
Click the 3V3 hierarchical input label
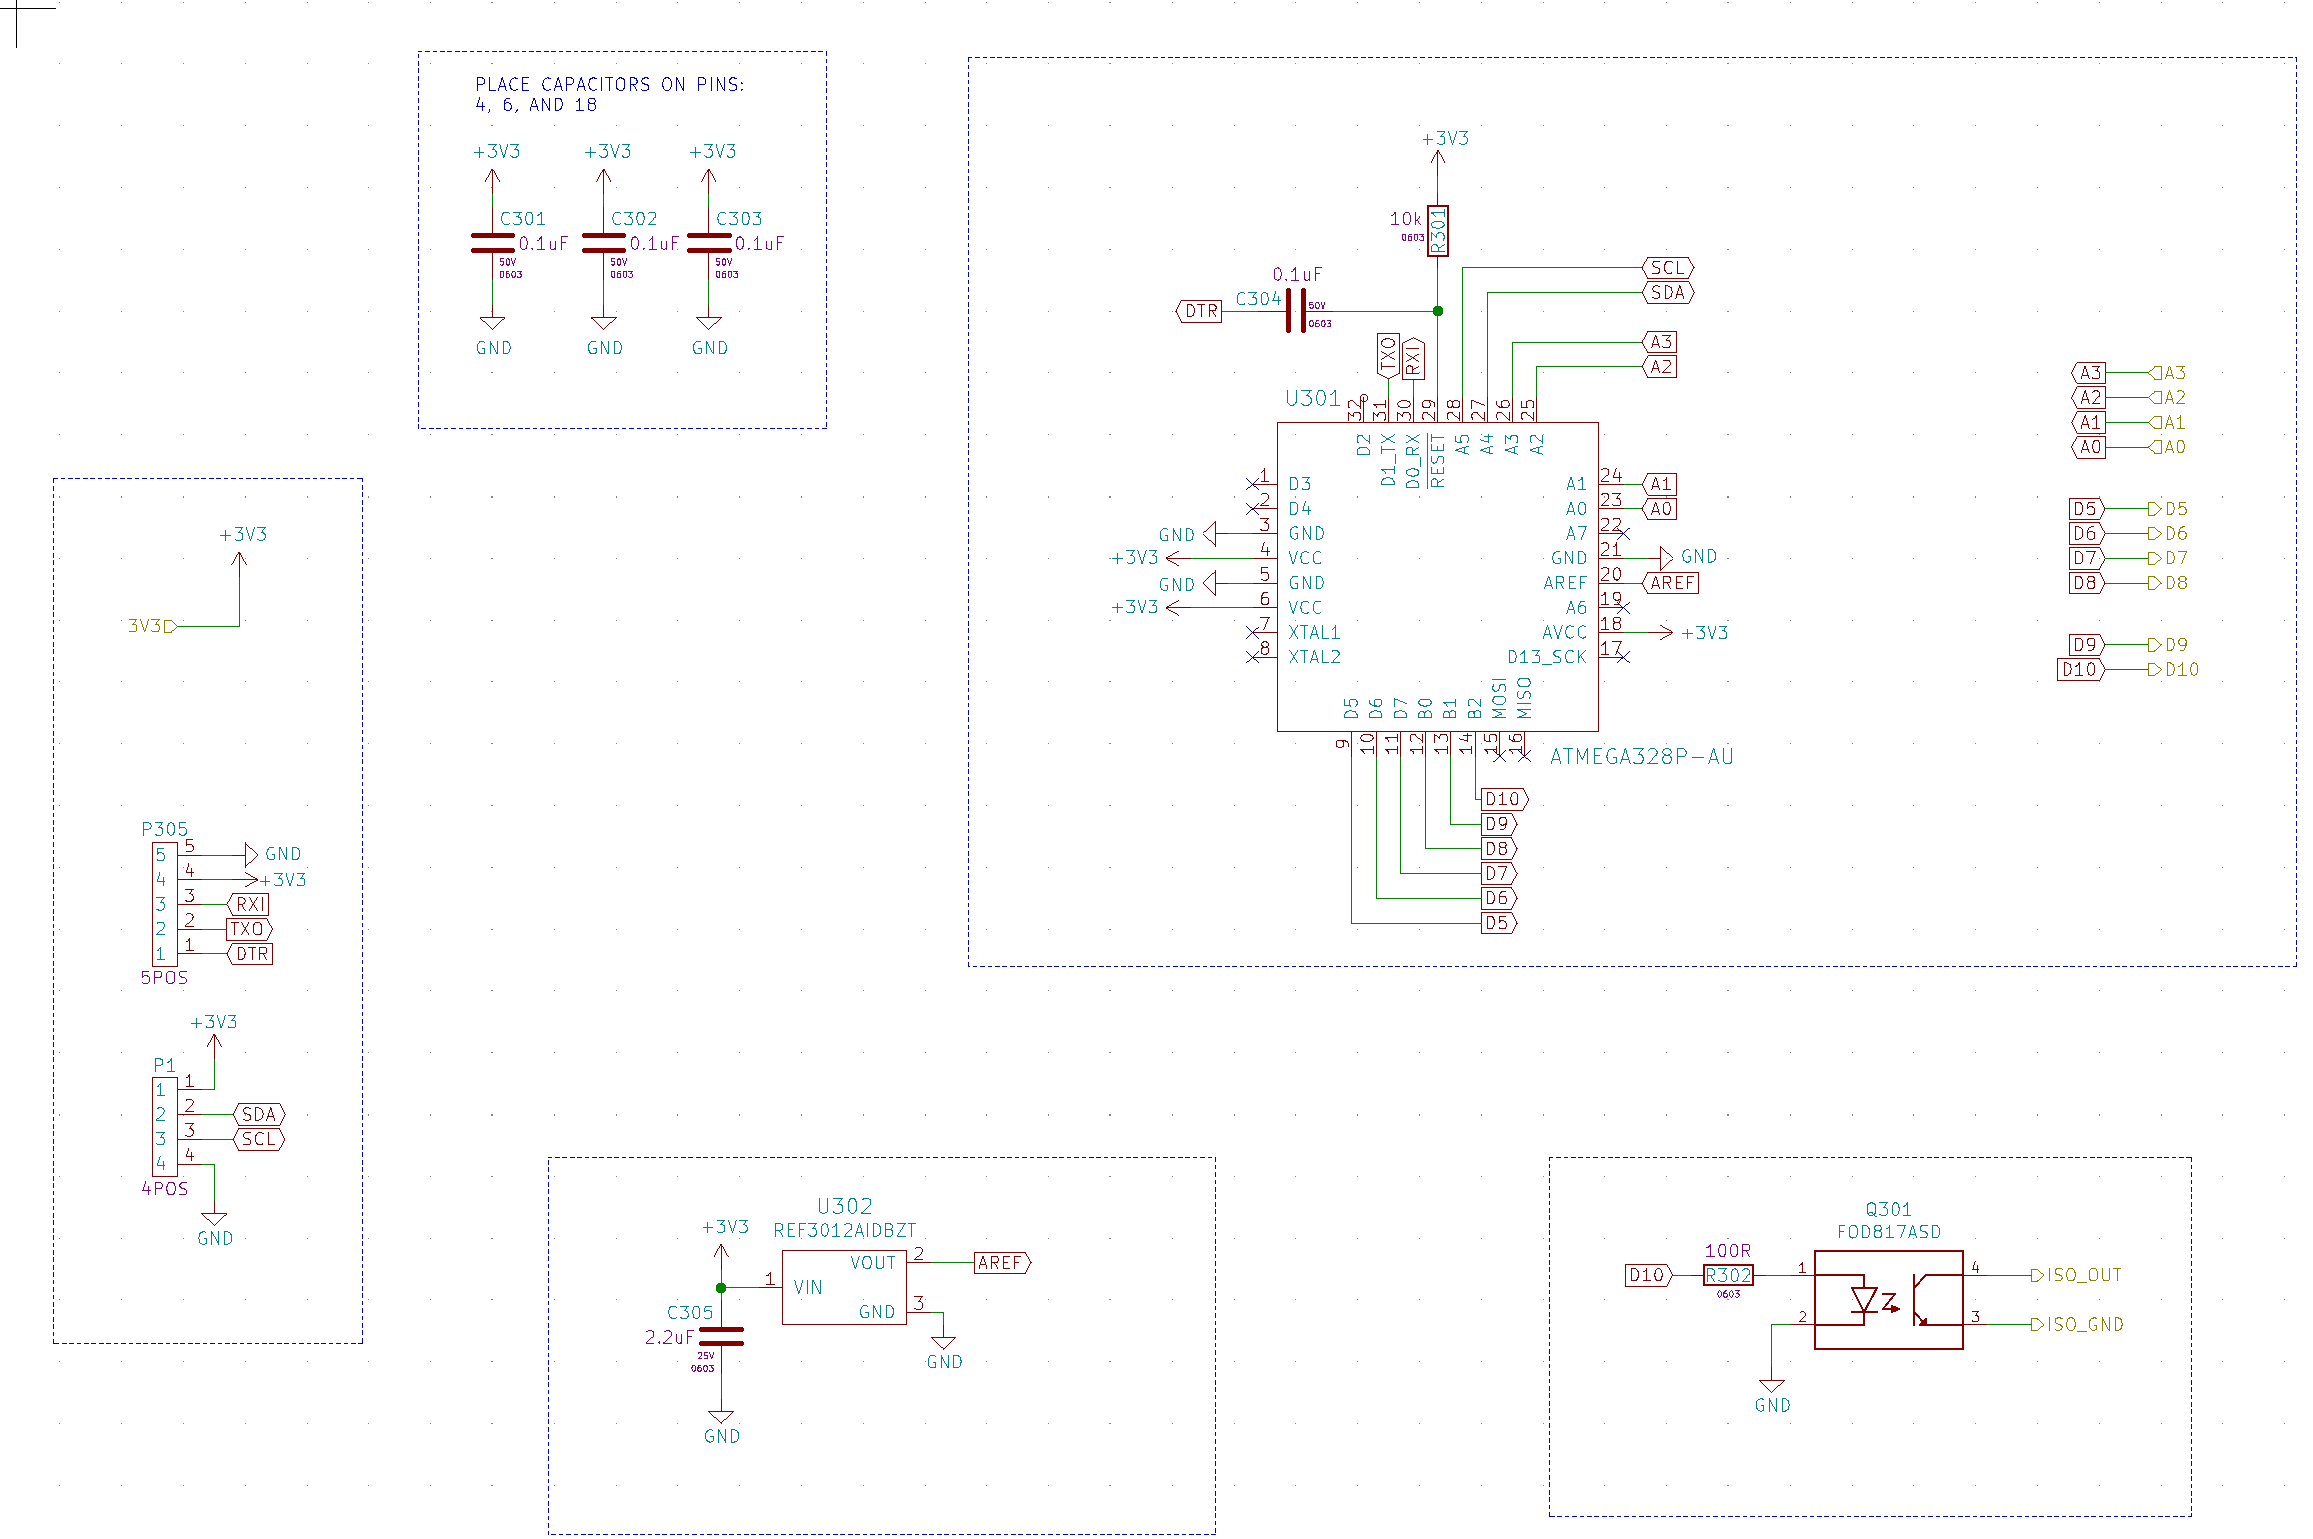(x=151, y=626)
